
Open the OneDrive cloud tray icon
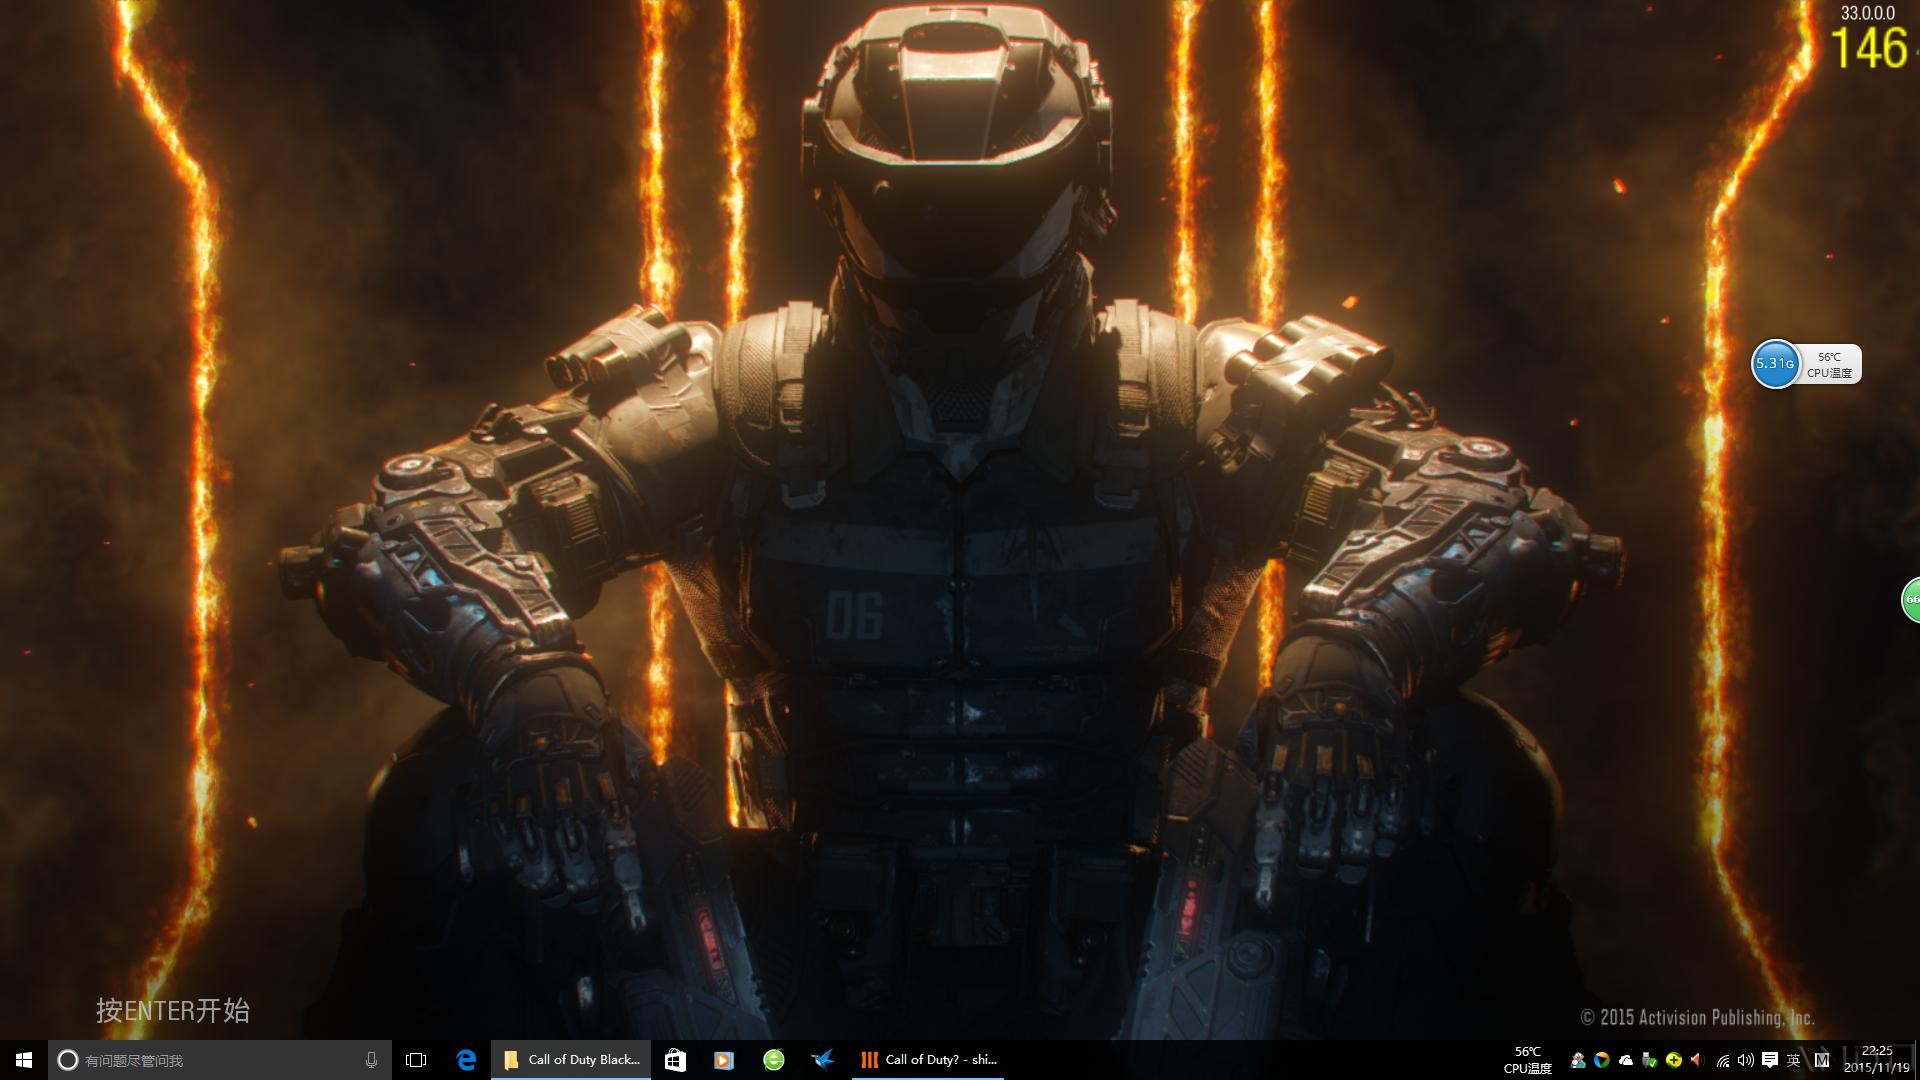click(1626, 1060)
